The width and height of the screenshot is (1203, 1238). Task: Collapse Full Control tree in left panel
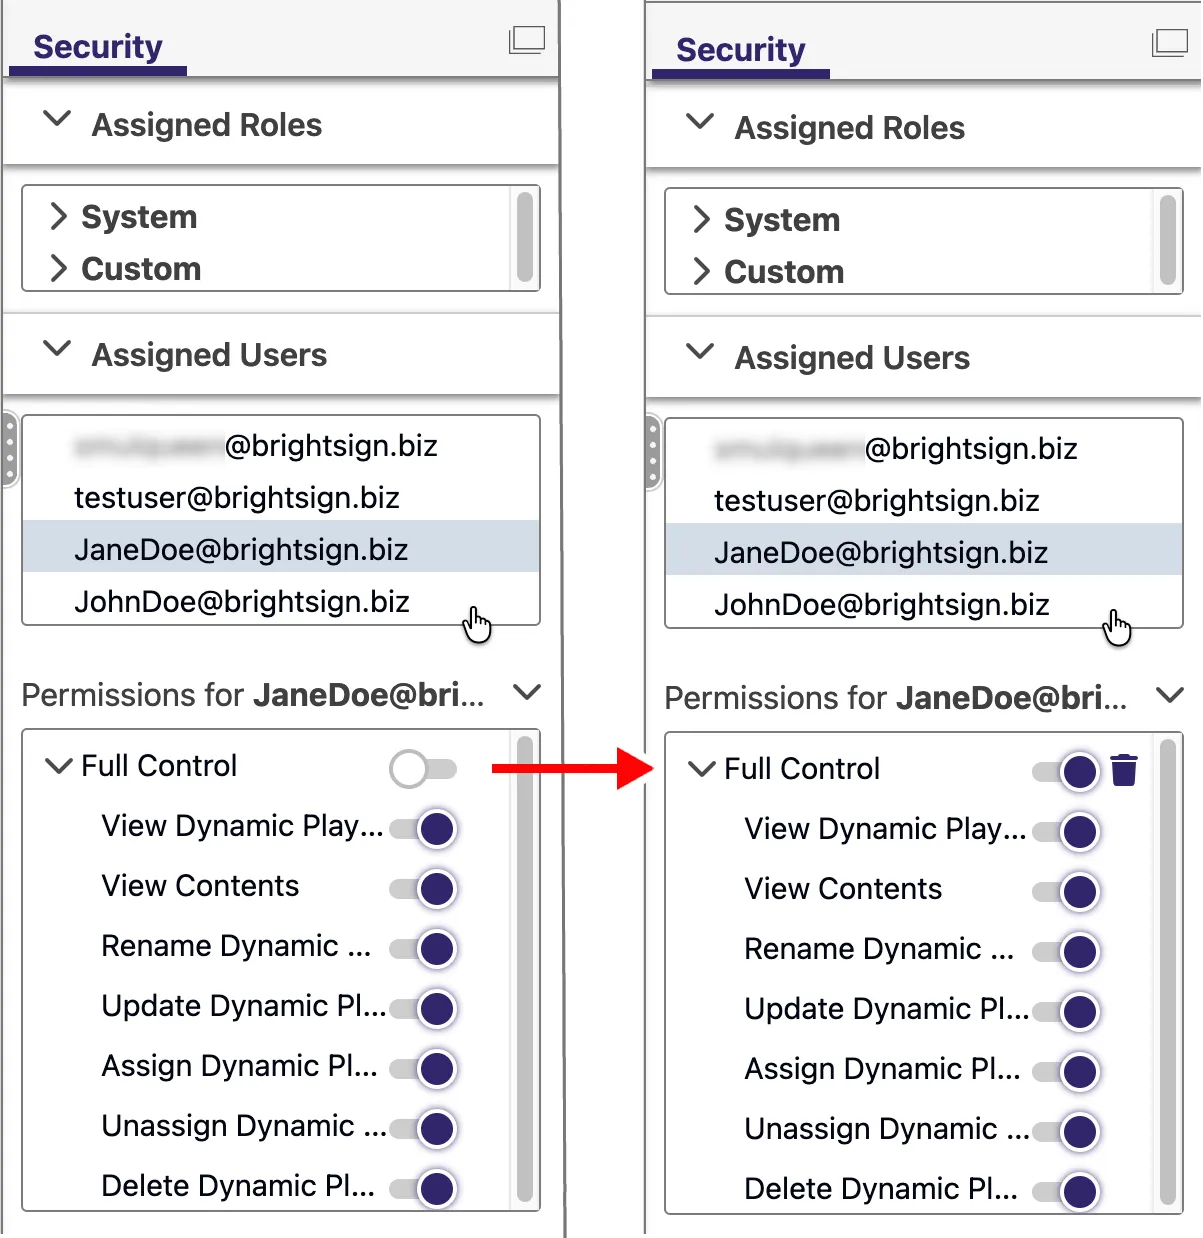point(60,766)
